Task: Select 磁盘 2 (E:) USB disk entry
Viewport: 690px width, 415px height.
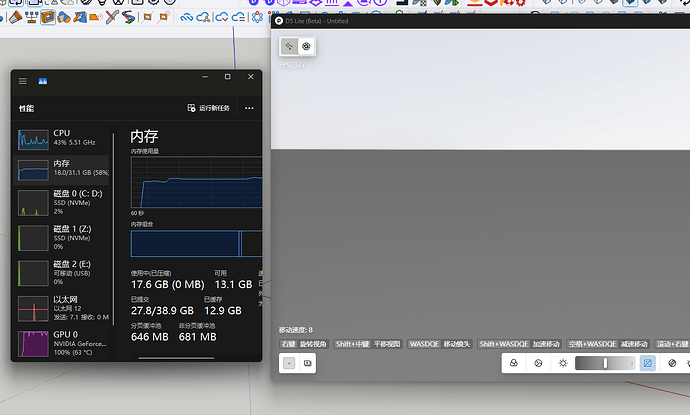Action: point(62,270)
